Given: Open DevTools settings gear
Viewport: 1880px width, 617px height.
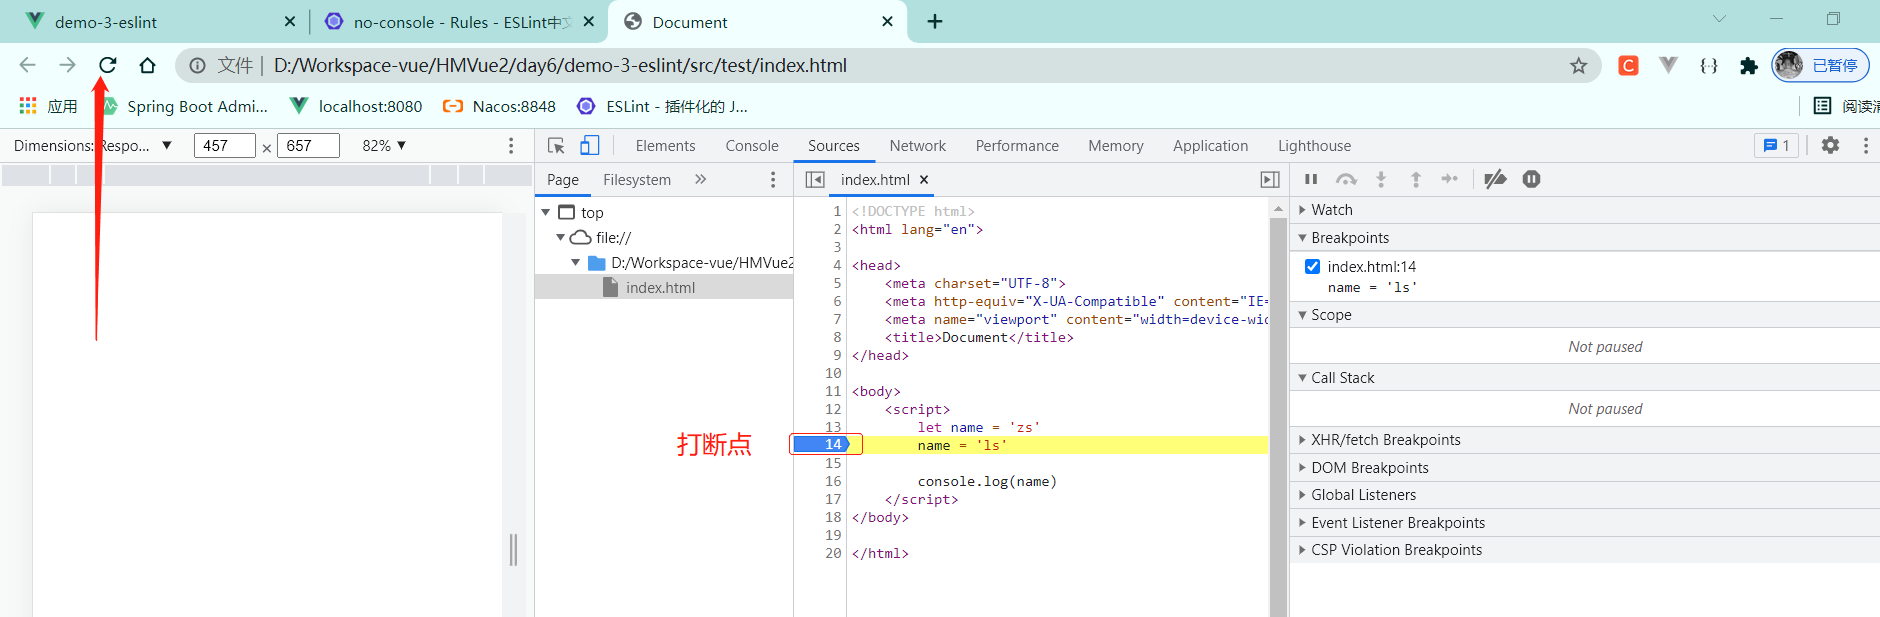Looking at the screenshot, I should pos(1830,146).
